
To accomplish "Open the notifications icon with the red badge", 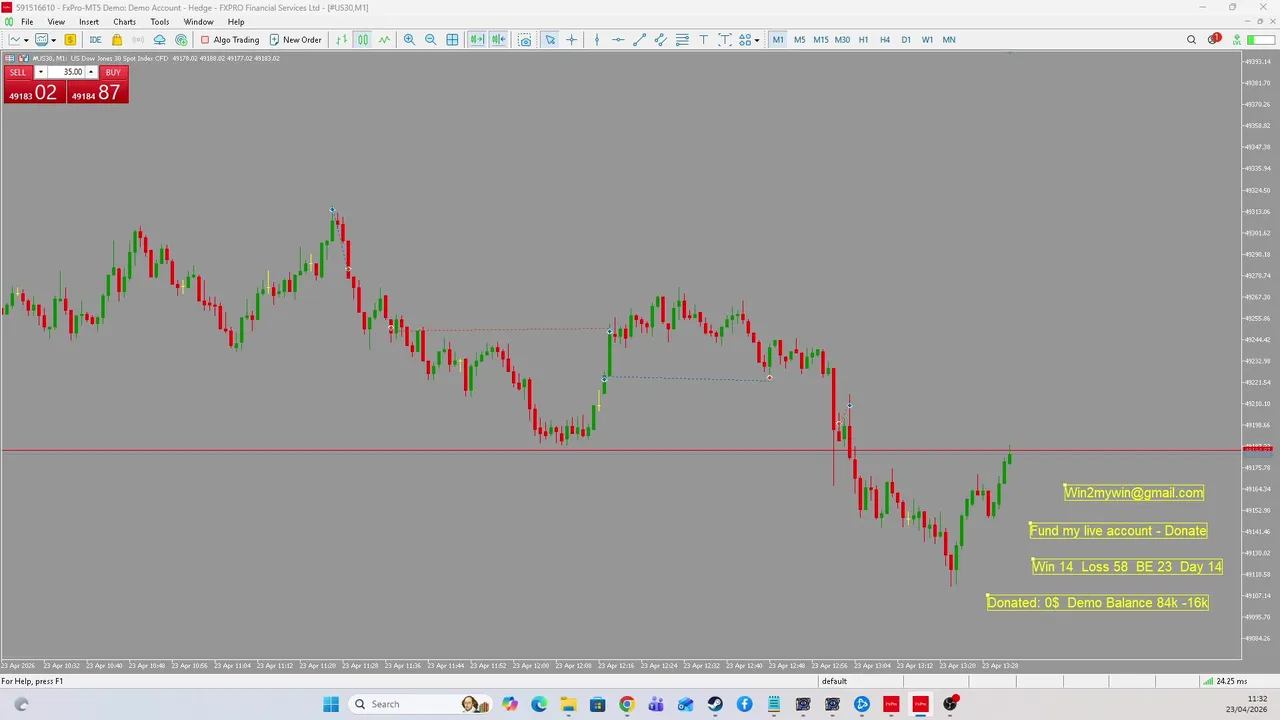I will point(1213,40).
